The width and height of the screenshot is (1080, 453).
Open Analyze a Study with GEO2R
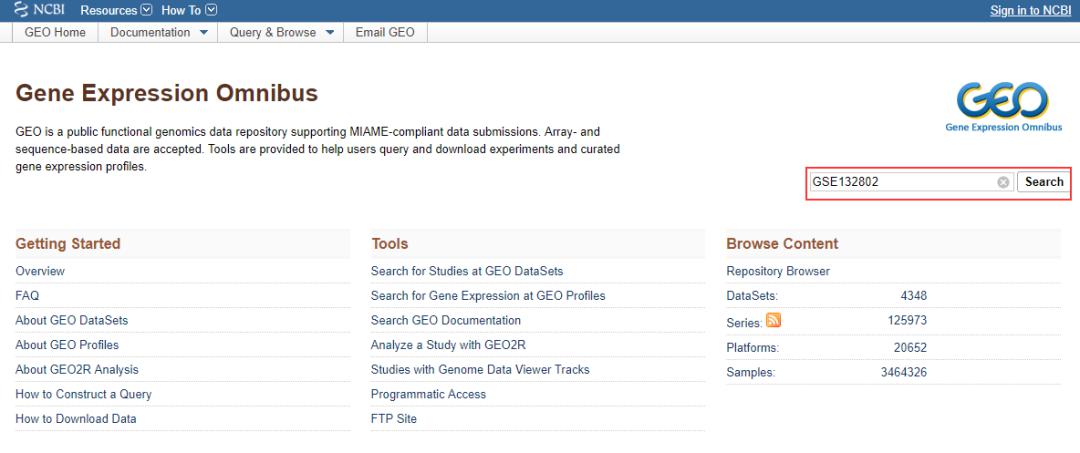point(448,345)
